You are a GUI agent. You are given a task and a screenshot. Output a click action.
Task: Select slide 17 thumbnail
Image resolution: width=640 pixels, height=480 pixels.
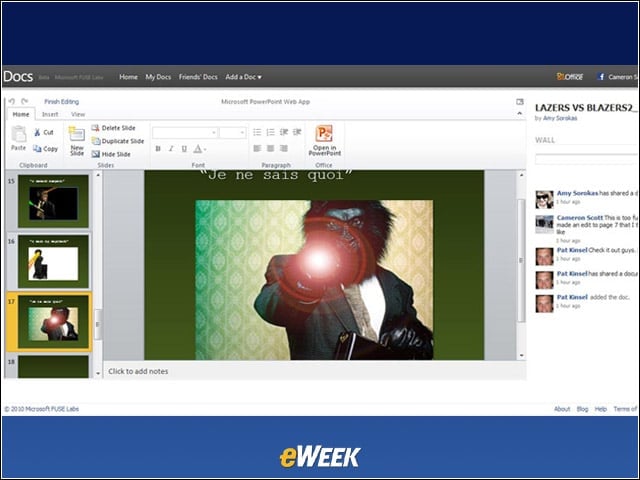click(53, 322)
